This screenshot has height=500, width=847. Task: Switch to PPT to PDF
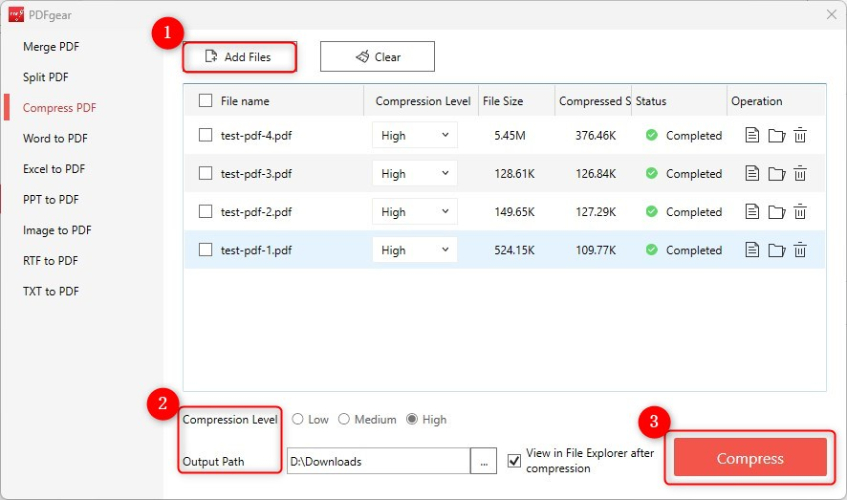pos(51,200)
